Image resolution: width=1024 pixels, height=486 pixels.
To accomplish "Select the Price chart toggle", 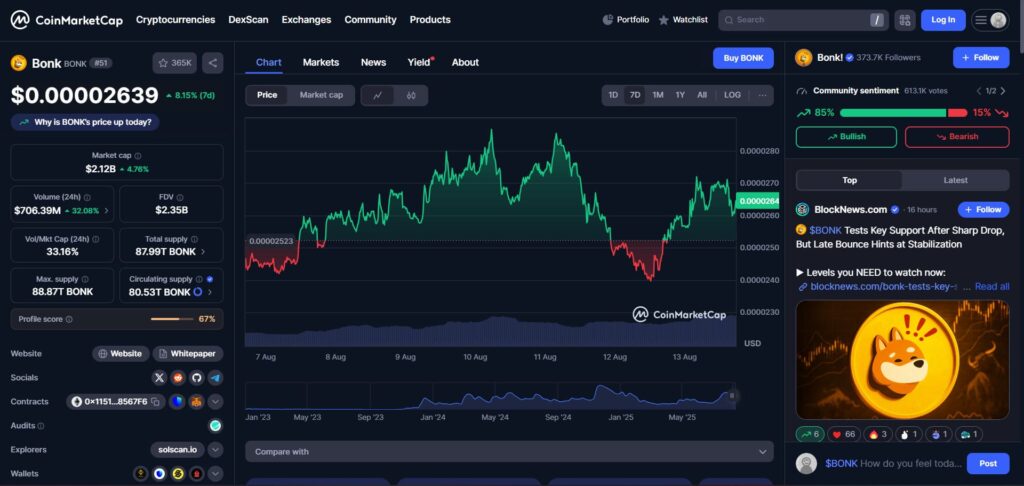I will coord(267,95).
